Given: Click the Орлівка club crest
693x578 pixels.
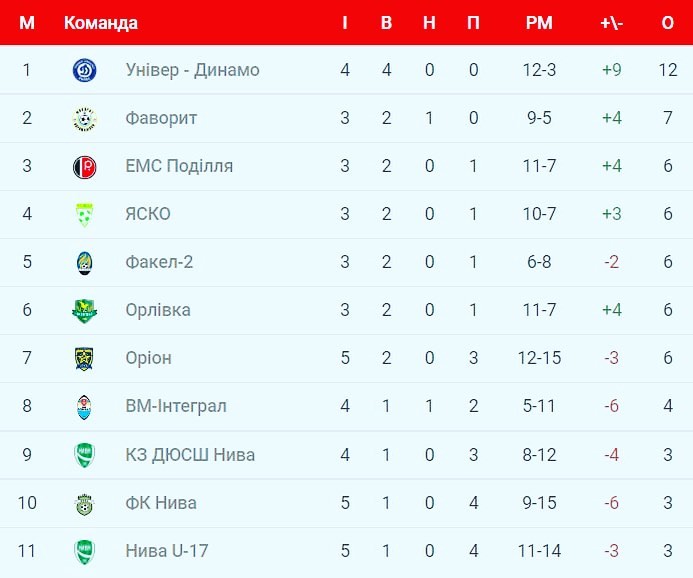Looking at the screenshot, I should [84, 310].
